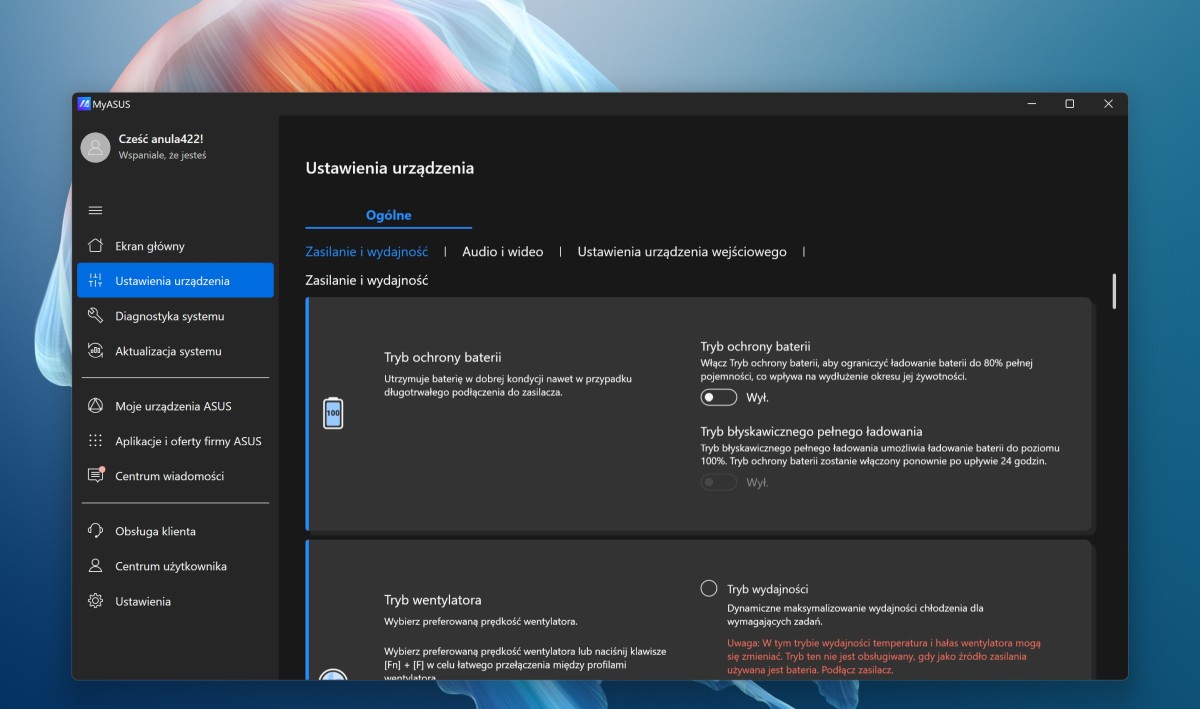Select the Tryb wydajności radio button
This screenshot has width=1200, height=709.
[x=709, y=588]
